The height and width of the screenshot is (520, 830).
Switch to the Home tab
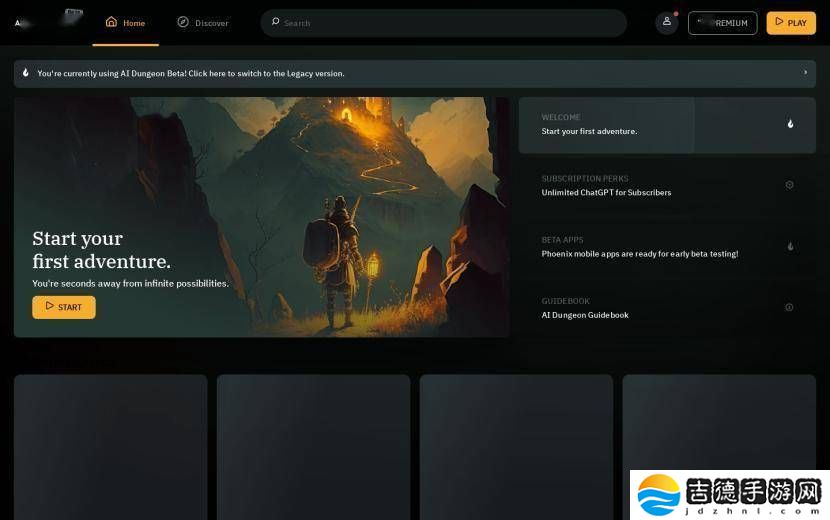pos(126,23)
